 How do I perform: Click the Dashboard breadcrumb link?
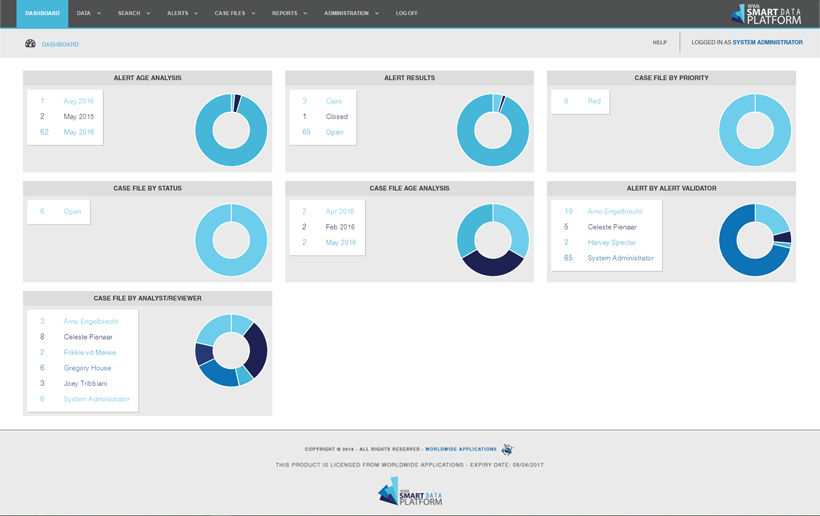tap(60, 44)
